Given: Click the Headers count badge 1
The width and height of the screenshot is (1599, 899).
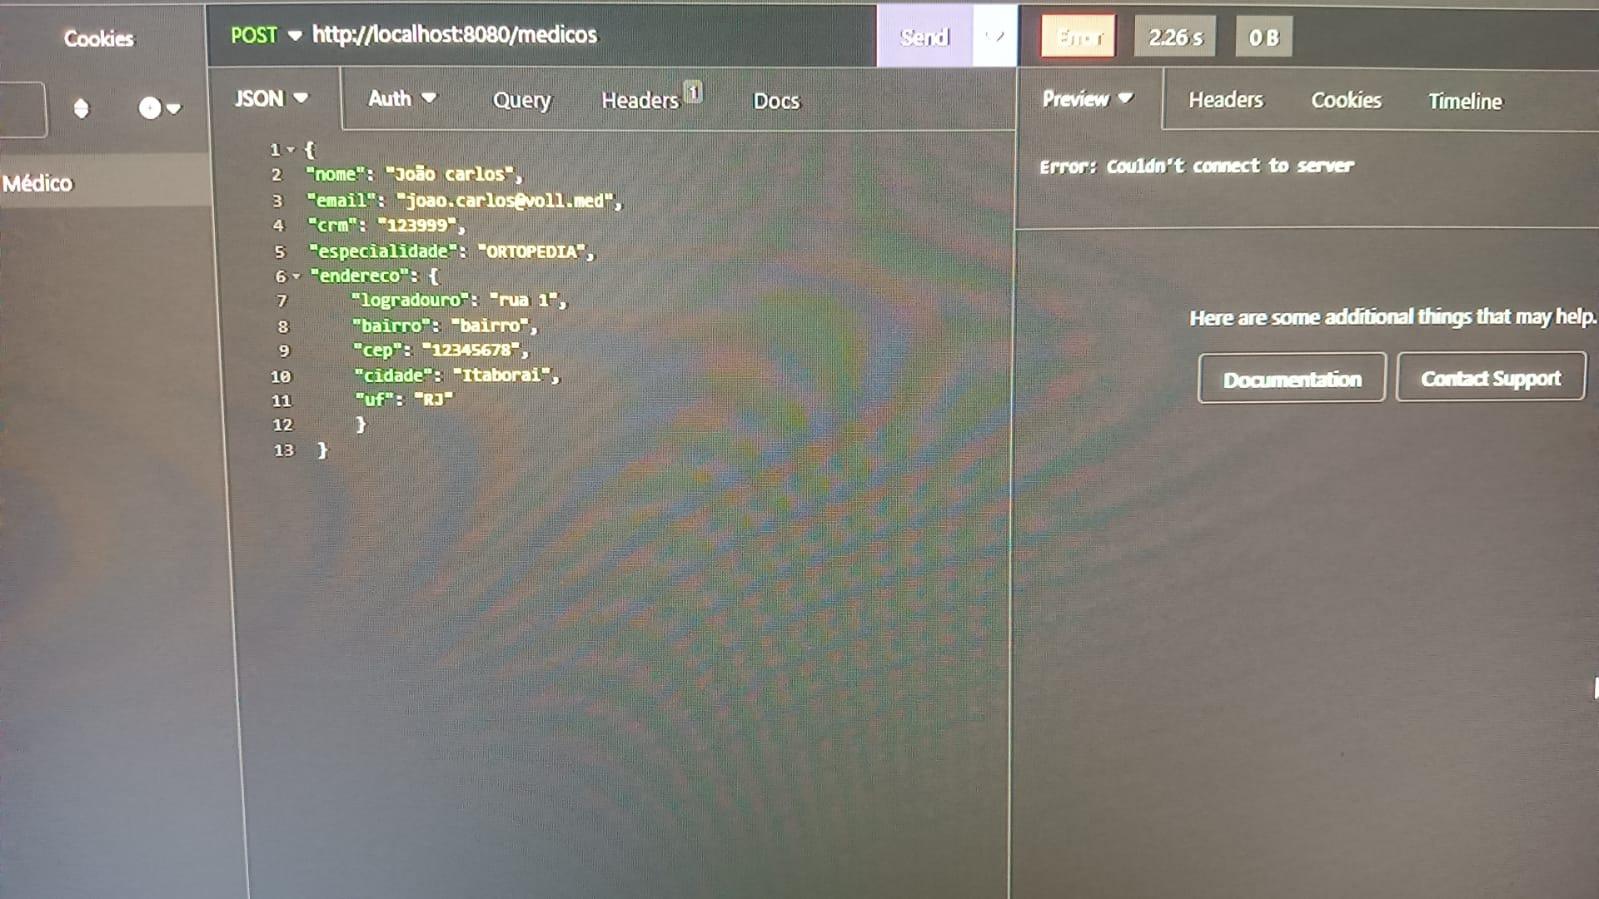Looking at the screenshot, I should click(x=694, y=92).
